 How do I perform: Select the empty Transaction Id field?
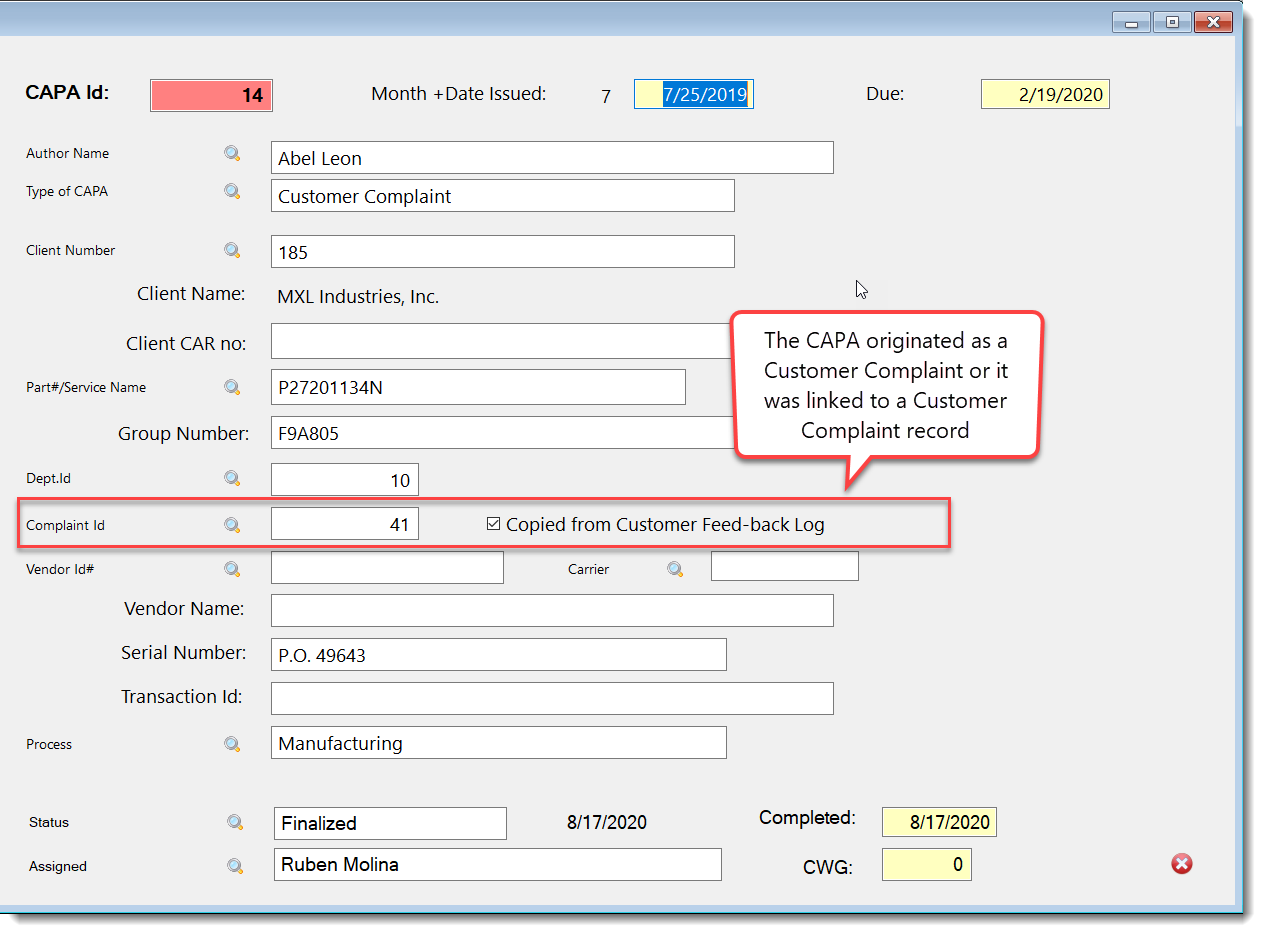(551, 699)
